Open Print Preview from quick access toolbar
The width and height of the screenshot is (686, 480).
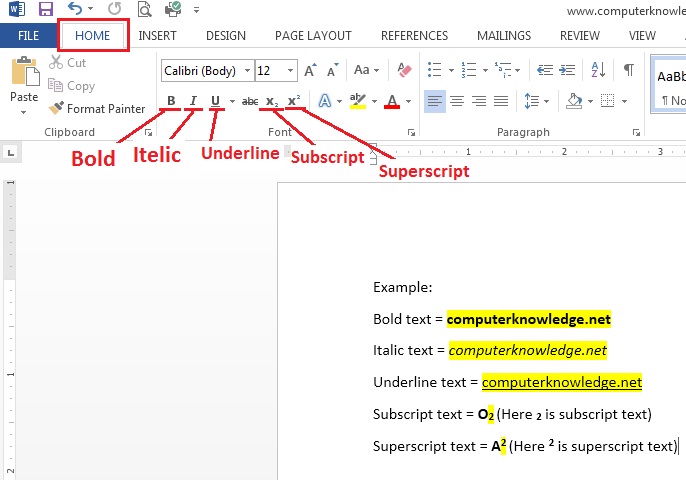(x=144, y=9)
